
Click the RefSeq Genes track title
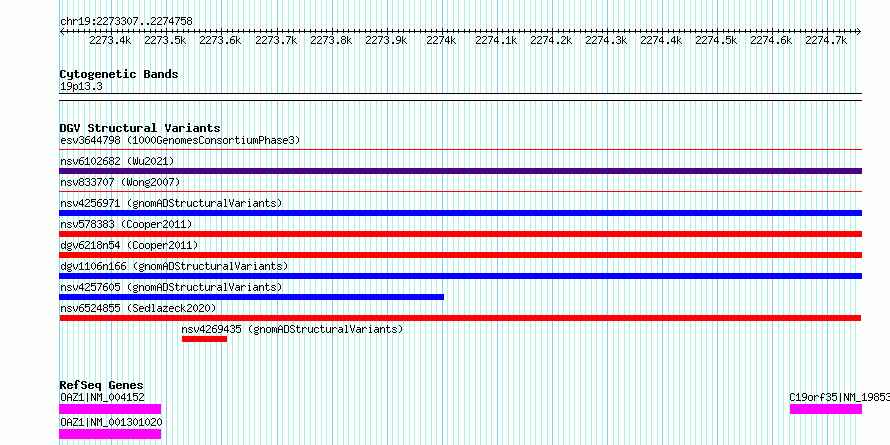(x=101, y=385)
